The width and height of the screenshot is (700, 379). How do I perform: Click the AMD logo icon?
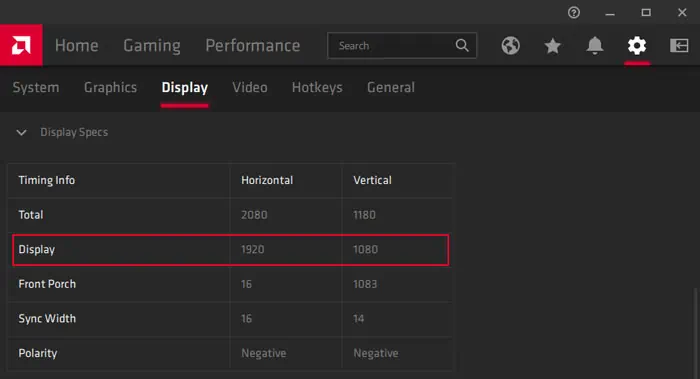coord(21,45)
